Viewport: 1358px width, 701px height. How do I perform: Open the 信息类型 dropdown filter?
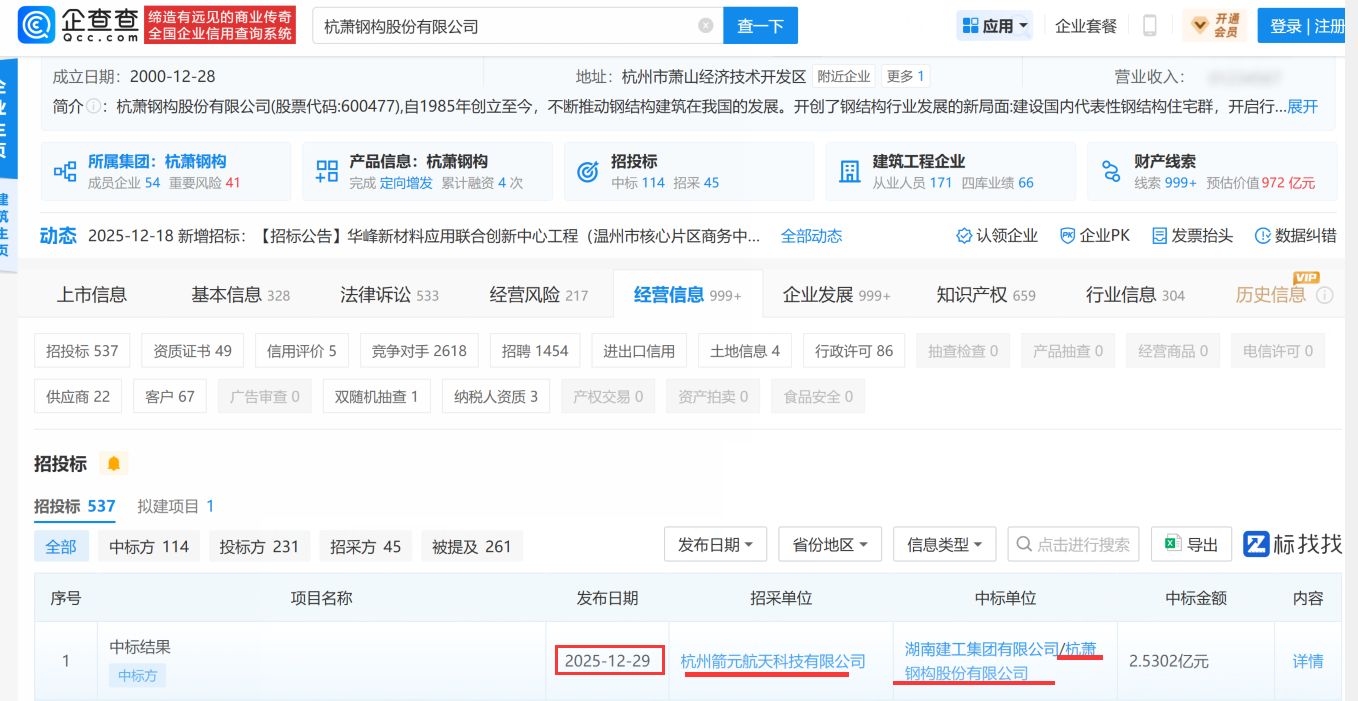coord(945,544)
